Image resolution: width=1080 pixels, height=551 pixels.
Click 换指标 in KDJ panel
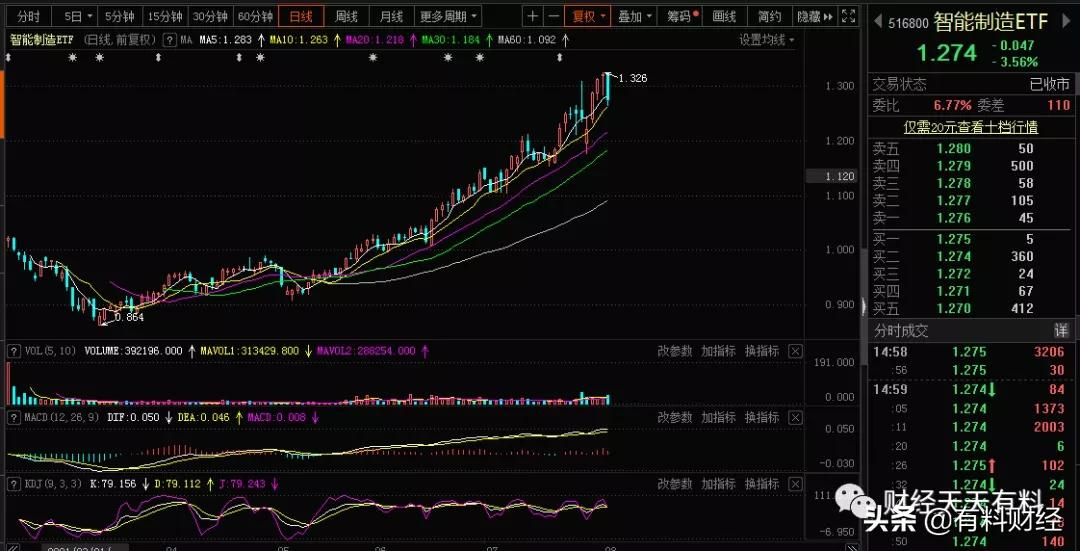[x=762, y=484]
